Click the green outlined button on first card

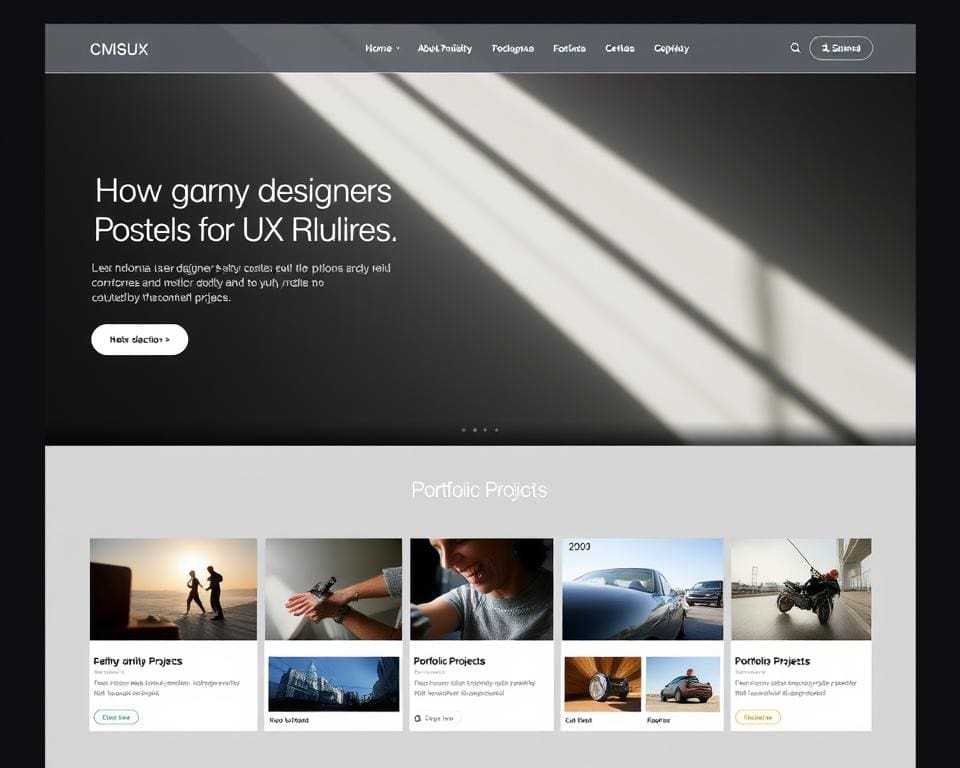point(116,717)
